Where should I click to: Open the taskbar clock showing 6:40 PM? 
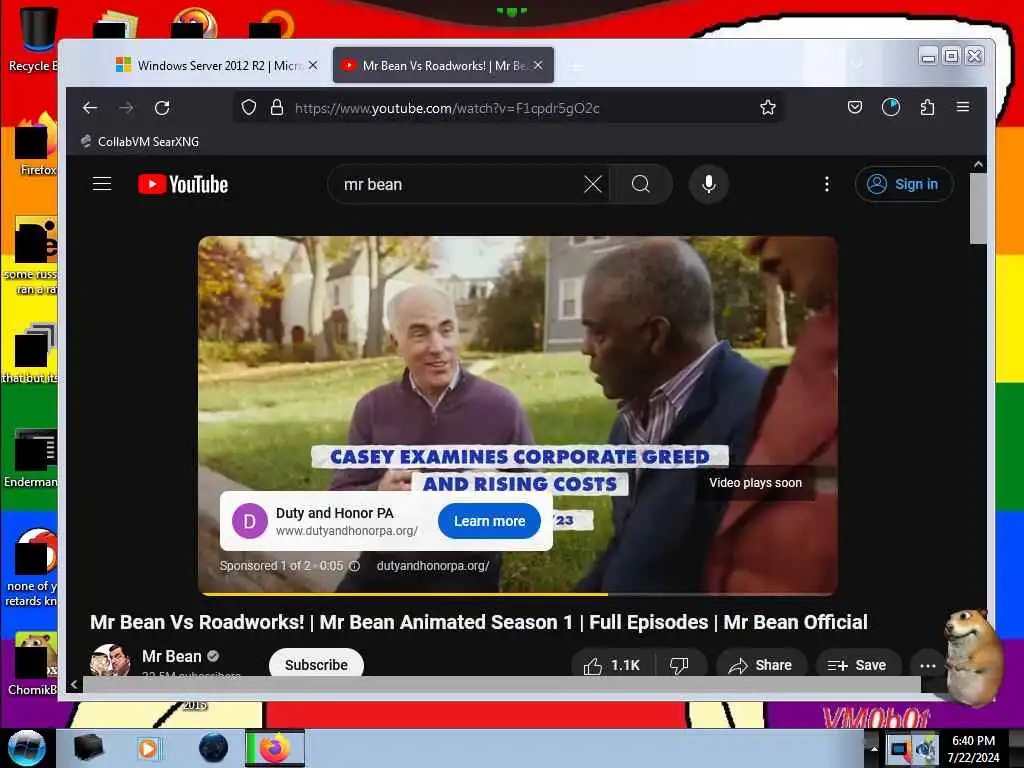pos(973,748)
